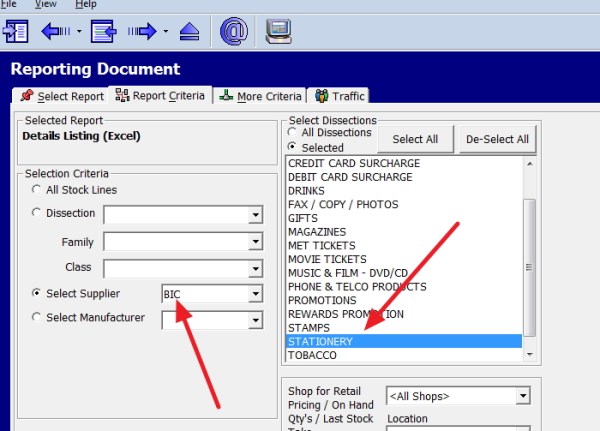The height and width of the screenshot is (431, 600).
Task: Click the Select All button
Action: pos(416,139)
